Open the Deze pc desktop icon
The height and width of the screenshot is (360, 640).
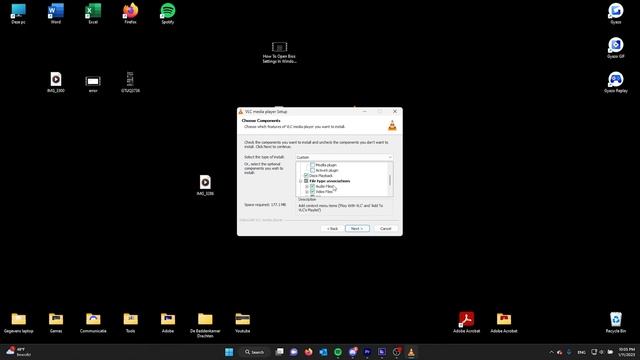click(18, 13)
